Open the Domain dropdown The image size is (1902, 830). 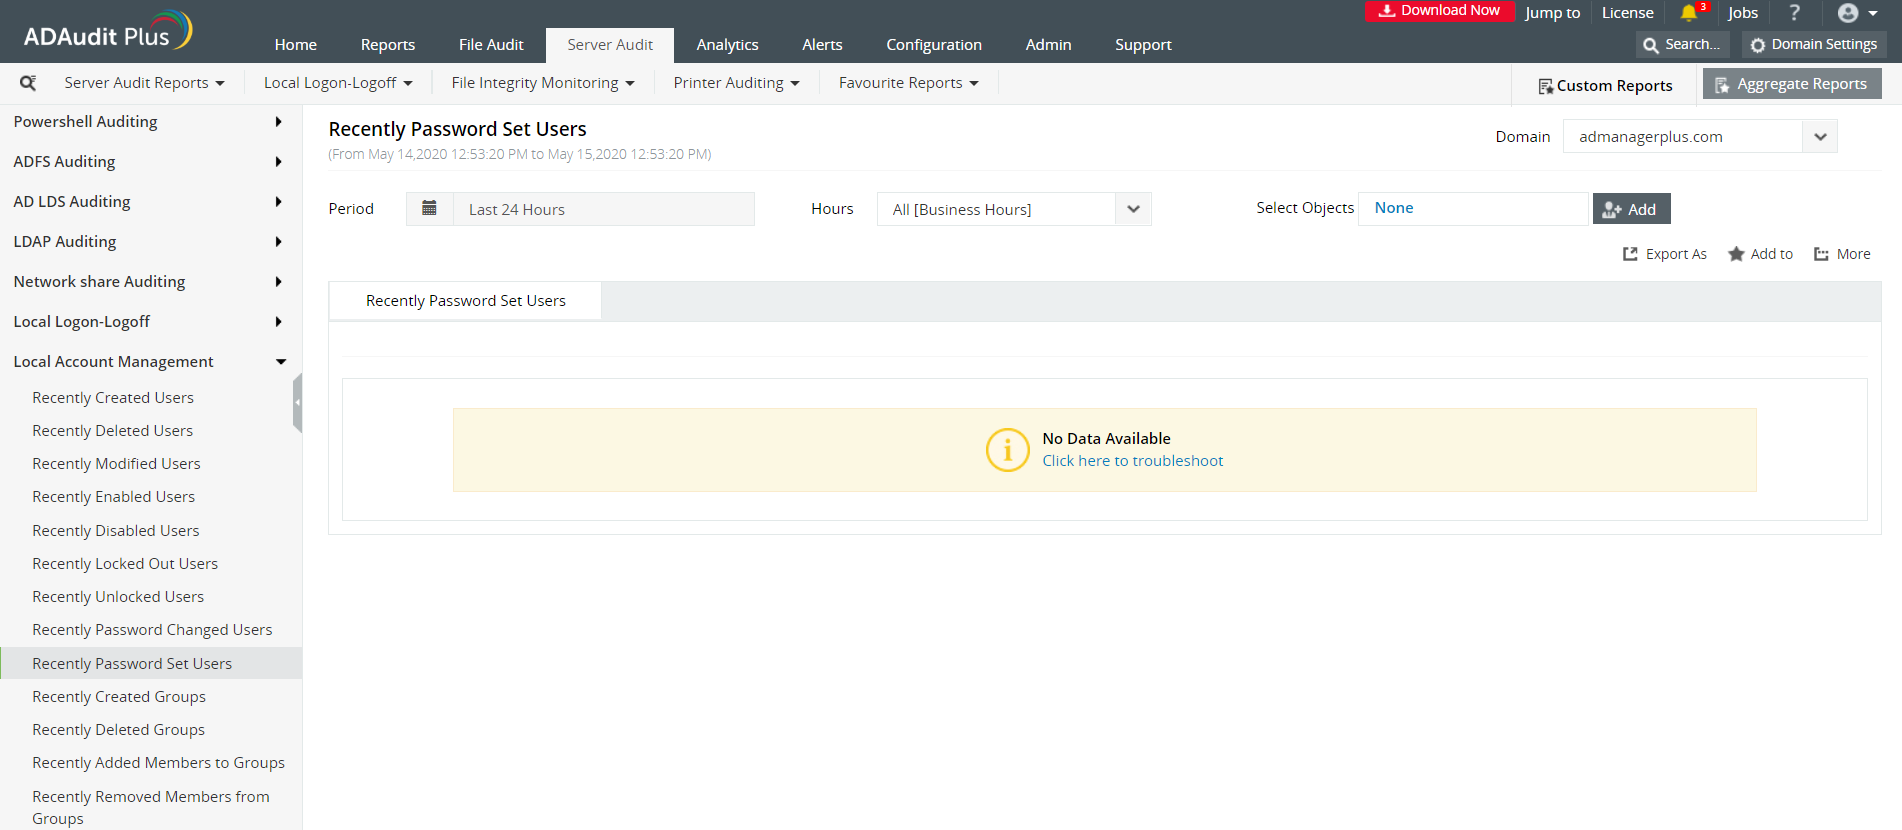[x=1700, y=137]
